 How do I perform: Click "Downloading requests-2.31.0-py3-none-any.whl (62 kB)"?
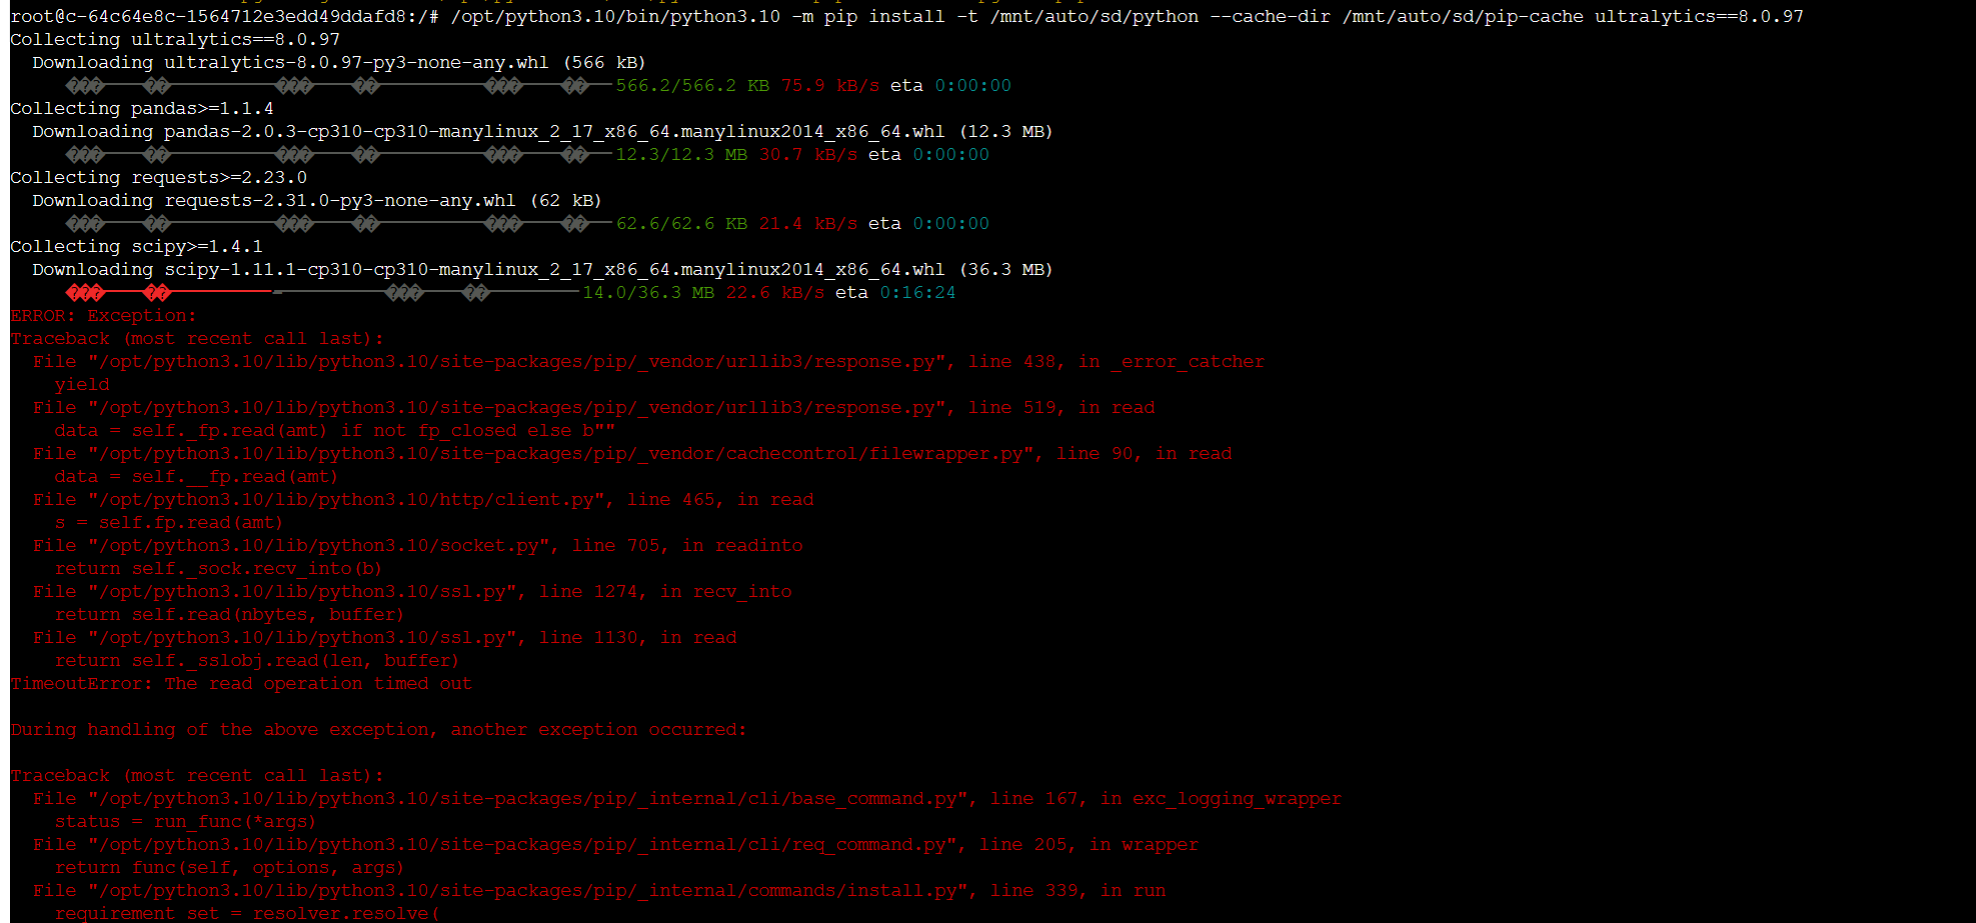coord(317,200)
